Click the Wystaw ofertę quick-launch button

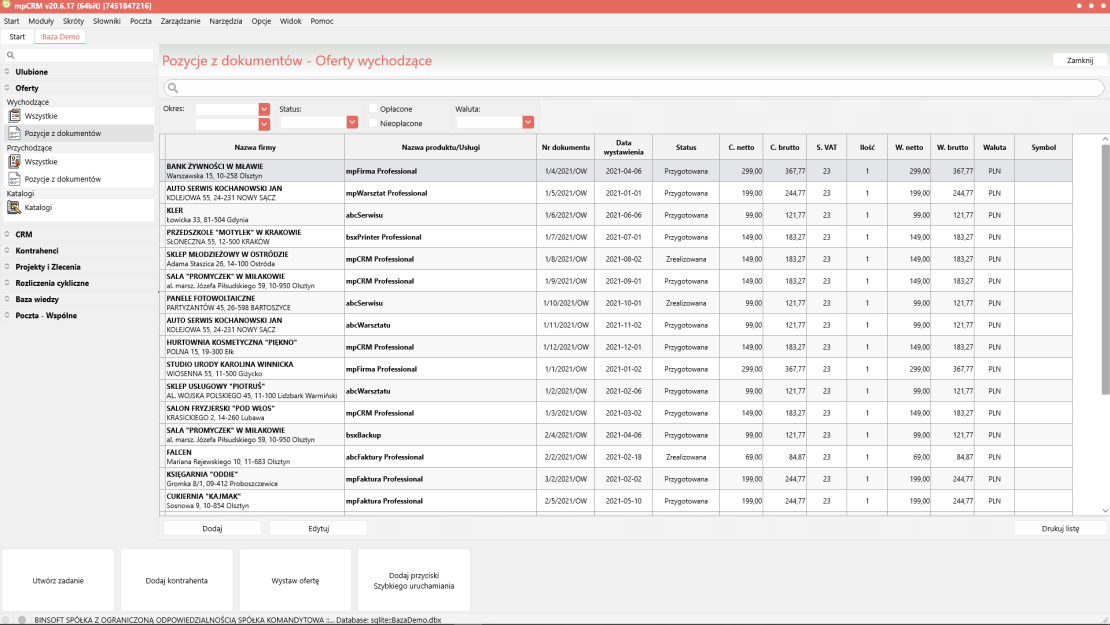(295, 580)
